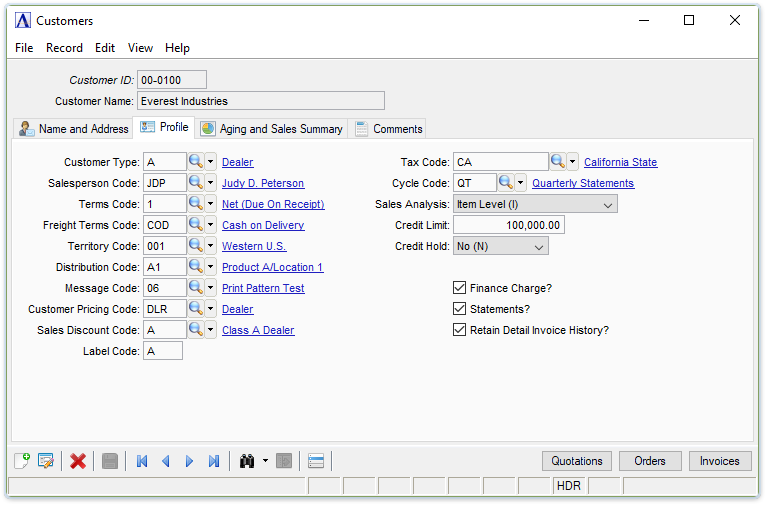Open the Record menu
The width and height of the screenshot is (769, 507).
click(64, 48)
